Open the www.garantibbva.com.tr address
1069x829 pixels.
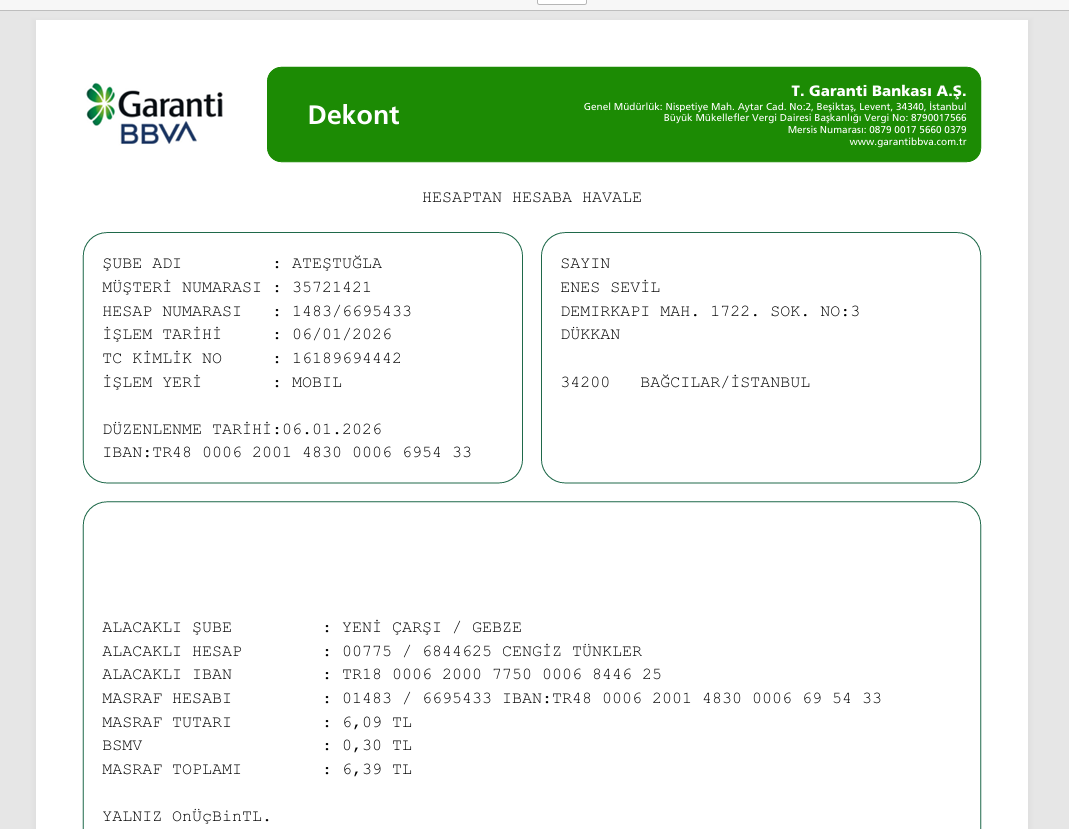[907, 142]
